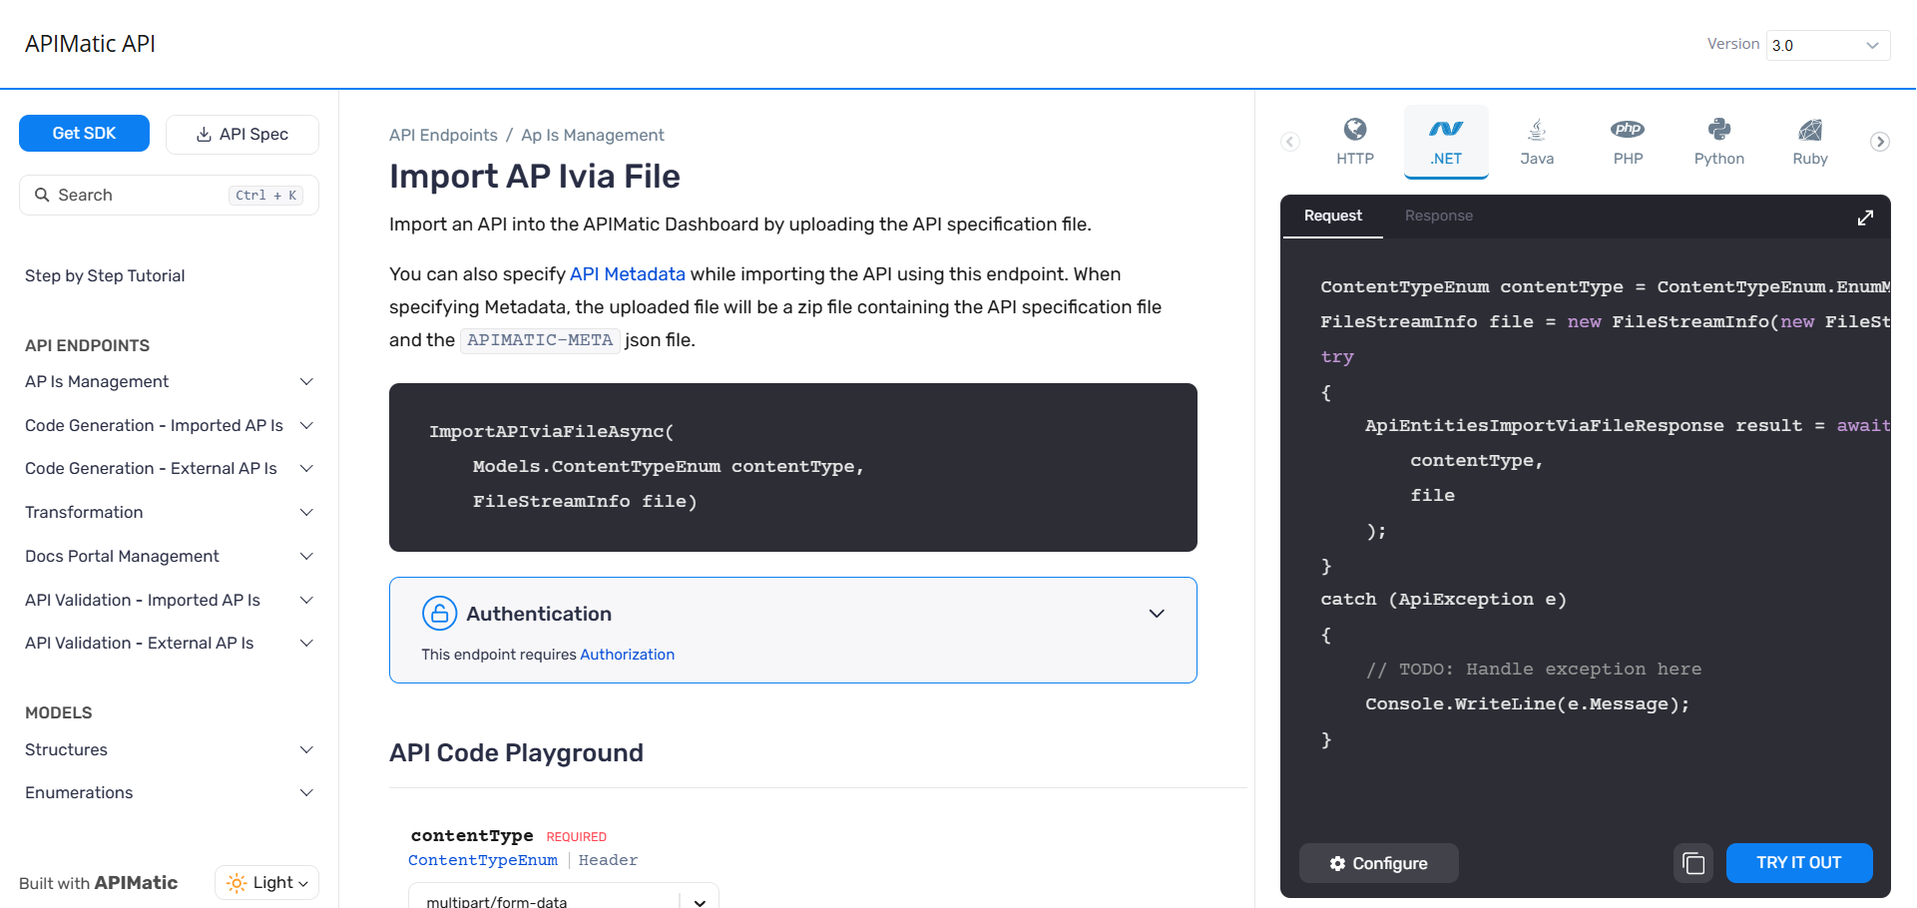This screenshot has width=1917, height=908.
Task: Open the Configure settings button
Action: point(1378,863)
